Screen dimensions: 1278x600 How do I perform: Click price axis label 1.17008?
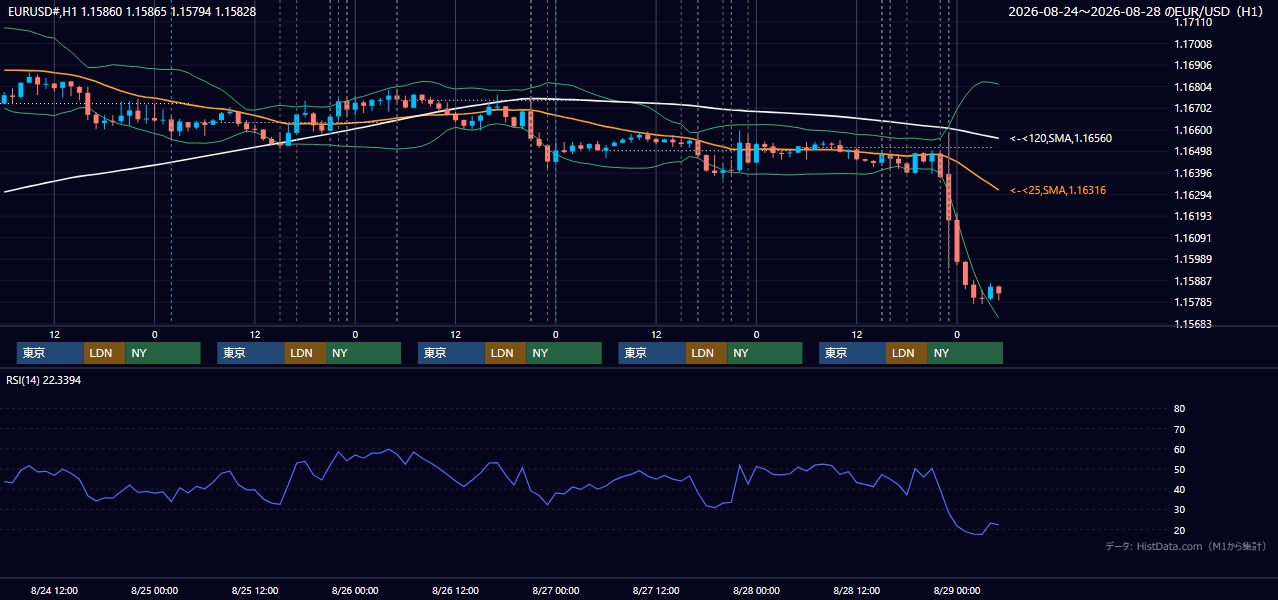pyautogui.click(x=1193, y=44)
